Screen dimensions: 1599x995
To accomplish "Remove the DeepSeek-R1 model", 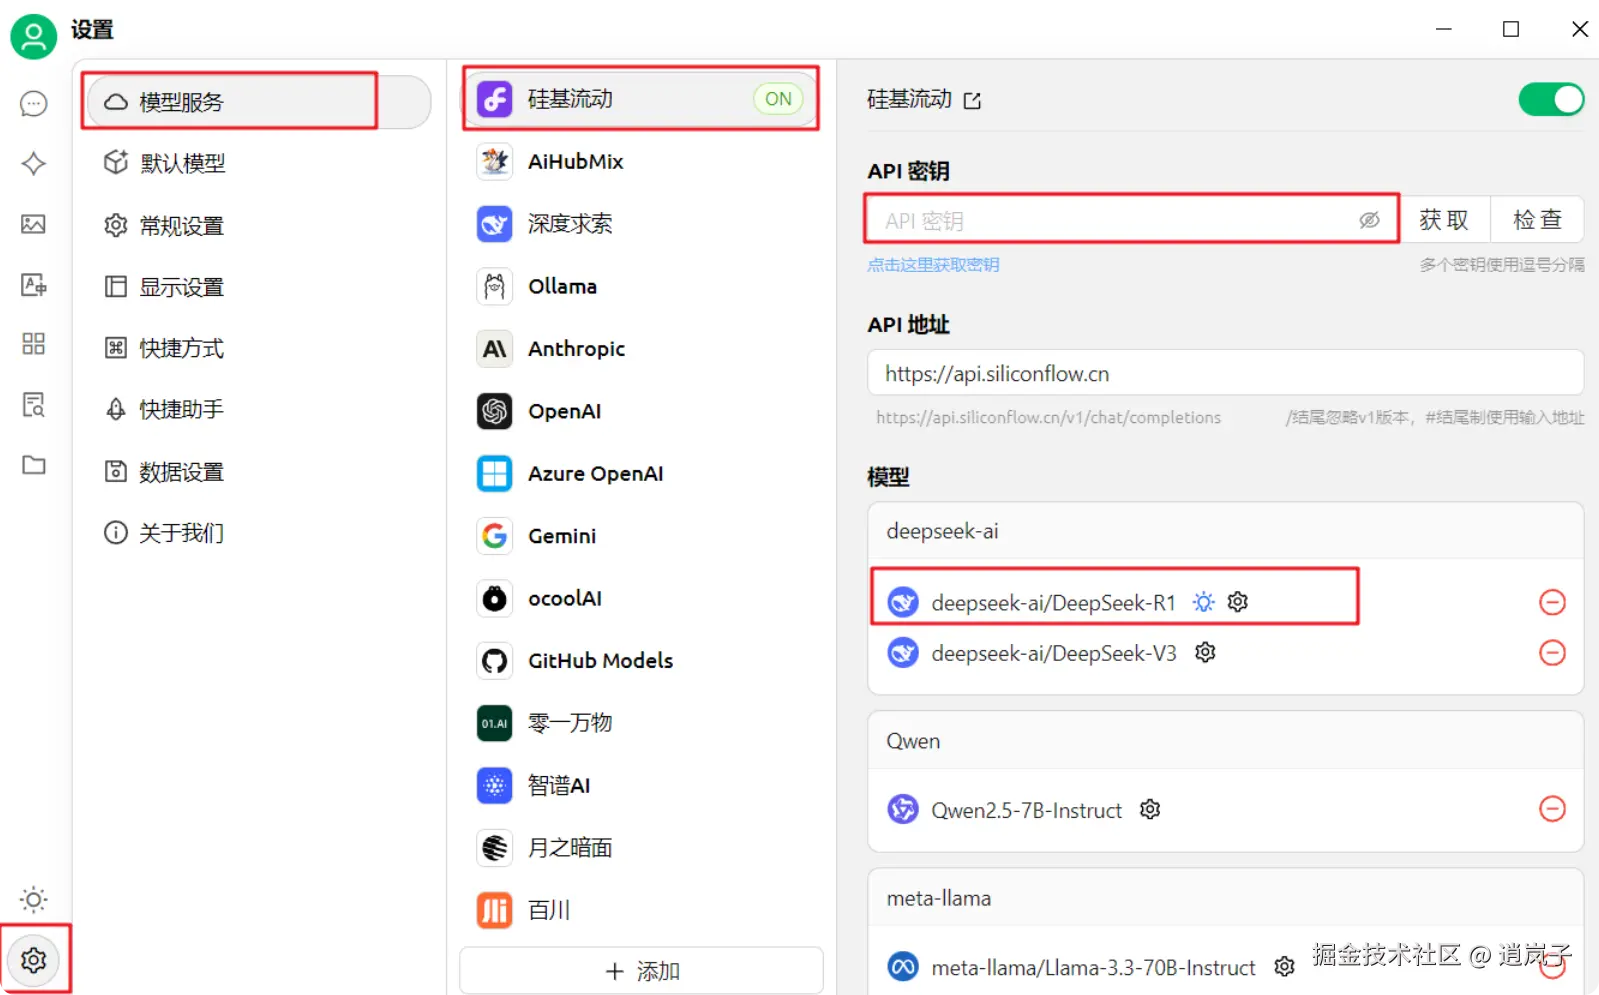I will [1552, 602].
